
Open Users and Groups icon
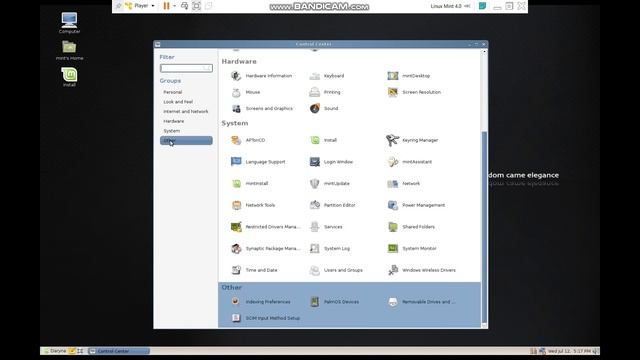314,270
